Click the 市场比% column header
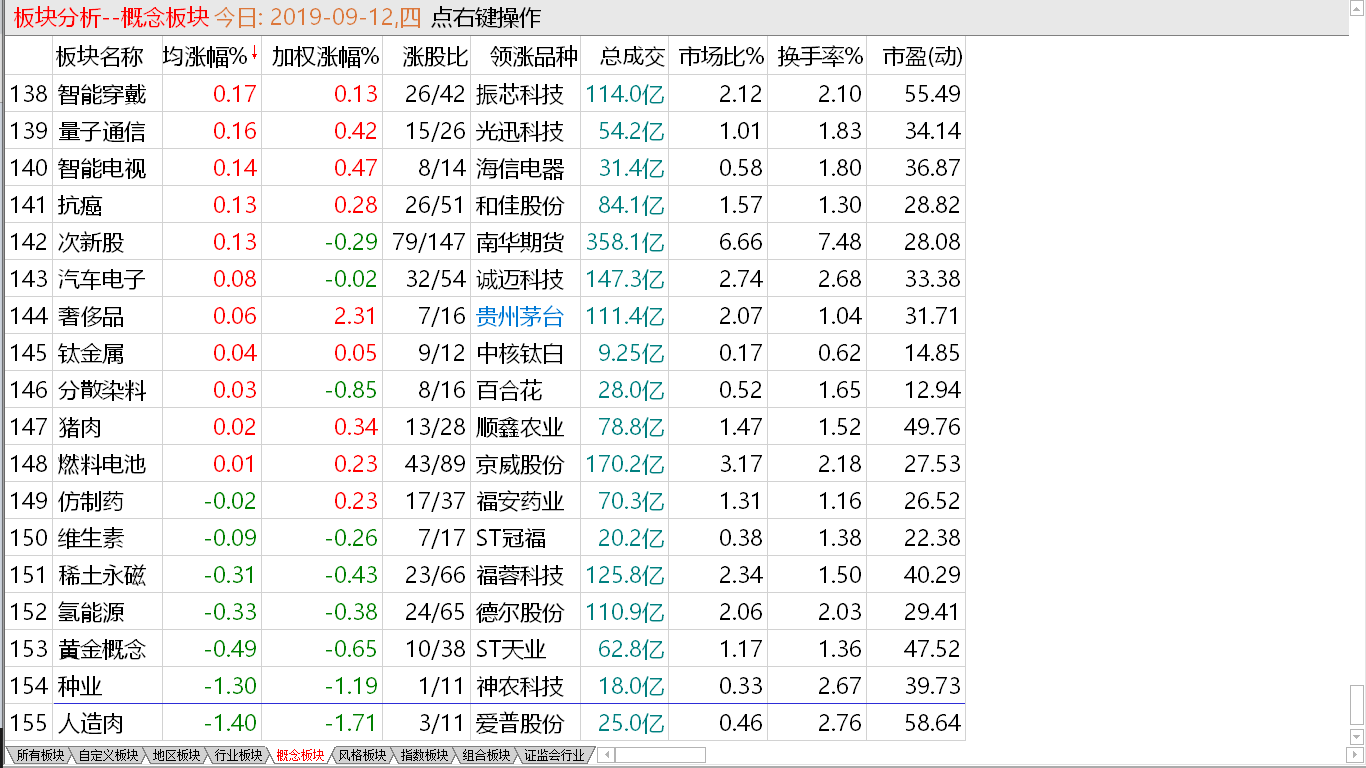Image resolution: width=1366 pixels, height=768 pixels. (x=720, y=56)
